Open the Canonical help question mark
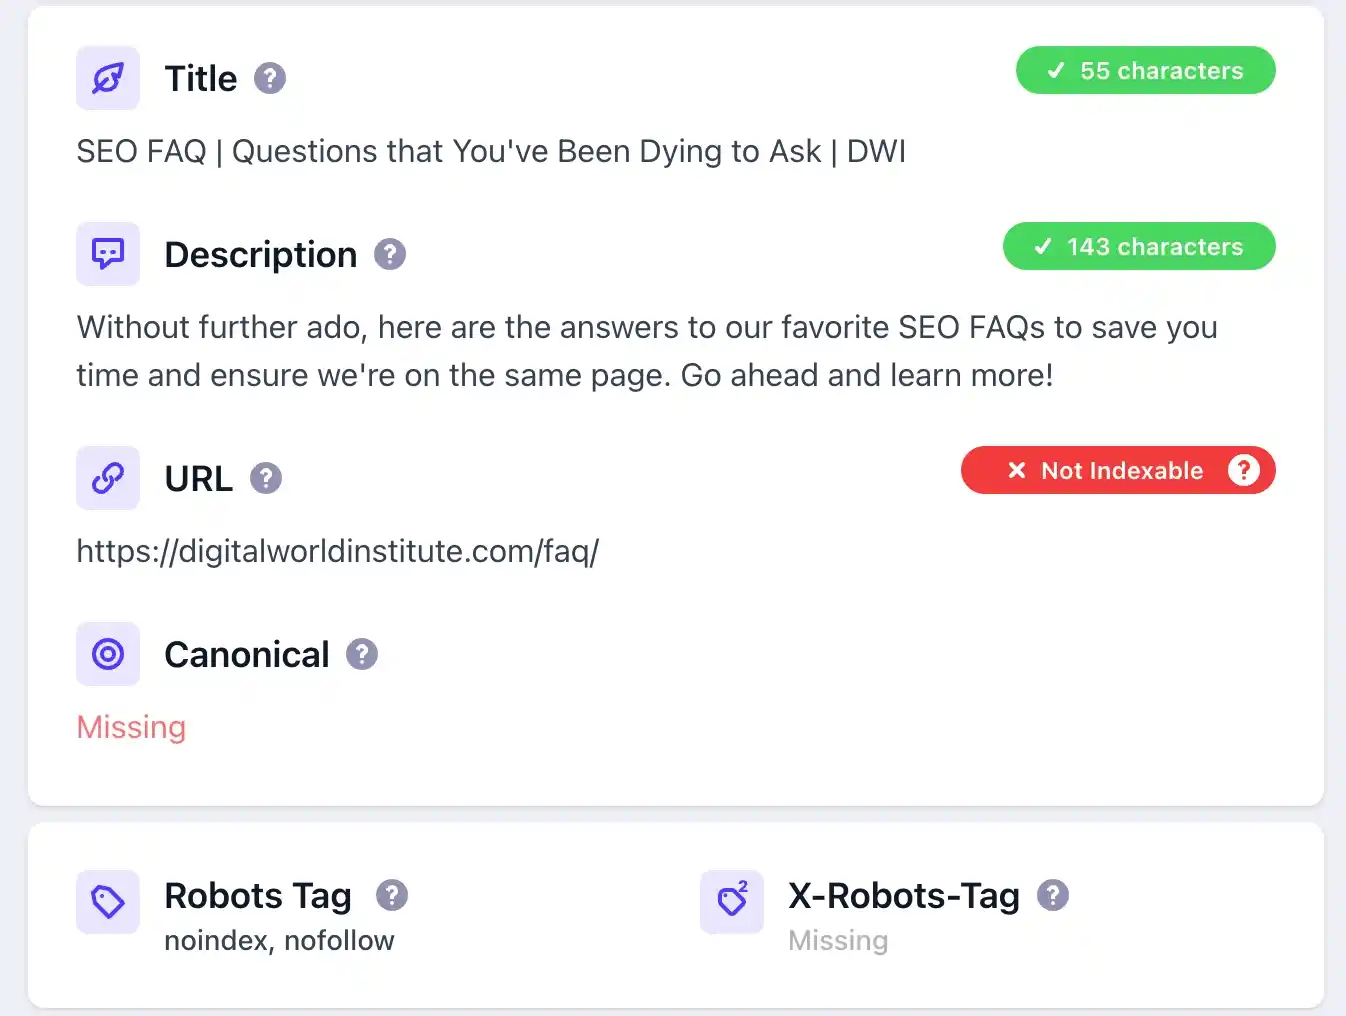 pyautogui.click(x=362, y=654)
